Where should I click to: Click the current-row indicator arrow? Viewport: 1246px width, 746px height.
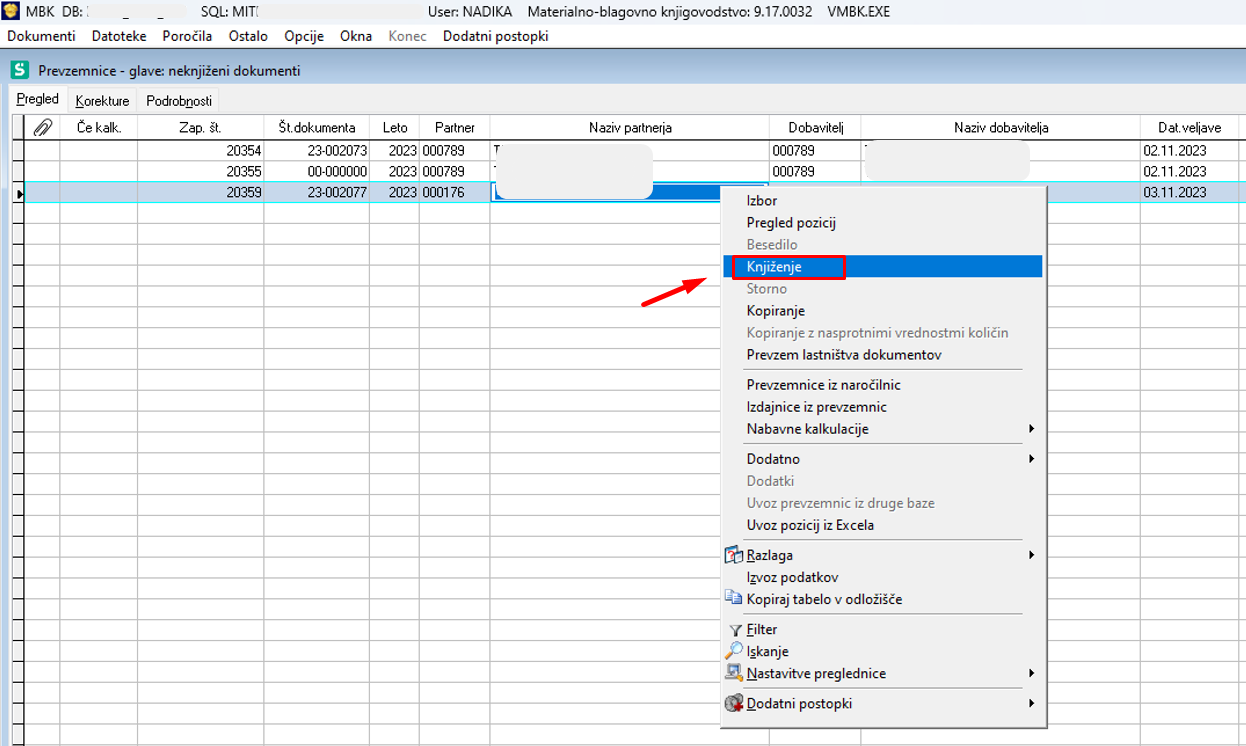(18, 192)
